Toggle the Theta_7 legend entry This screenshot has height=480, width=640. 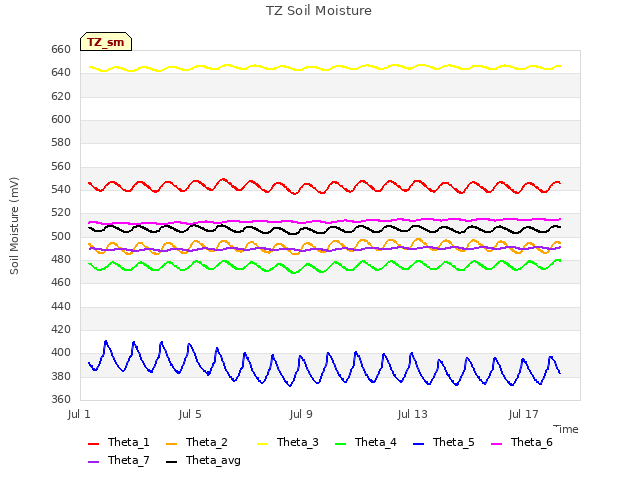click(119, 460)
